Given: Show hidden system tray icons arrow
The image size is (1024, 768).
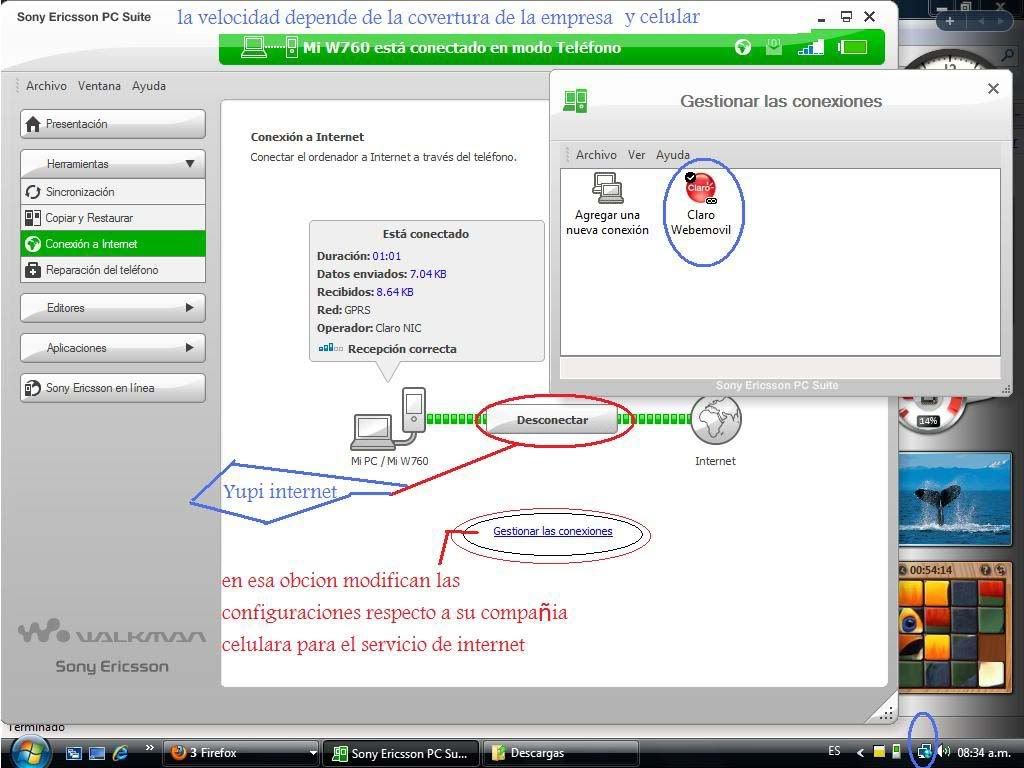Looking at the screenshot, I should pos(860,753).
